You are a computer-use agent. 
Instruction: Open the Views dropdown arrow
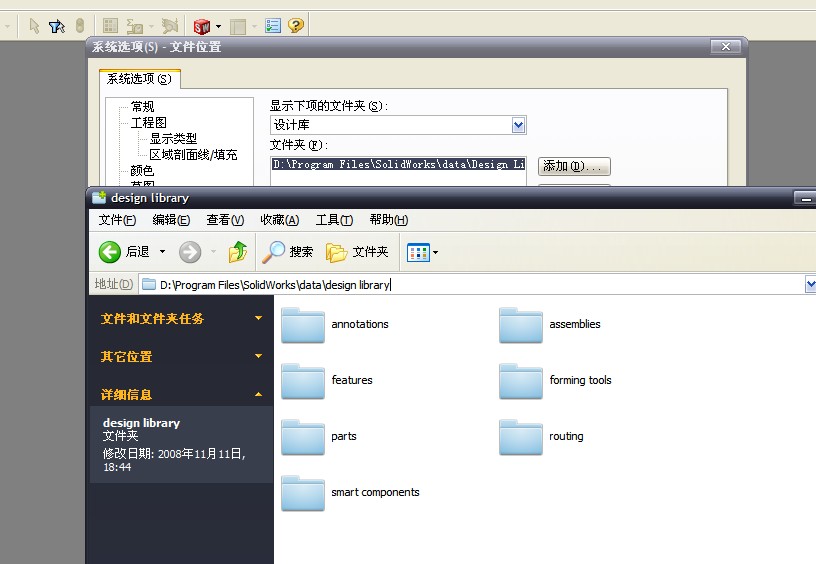(436, 252)
